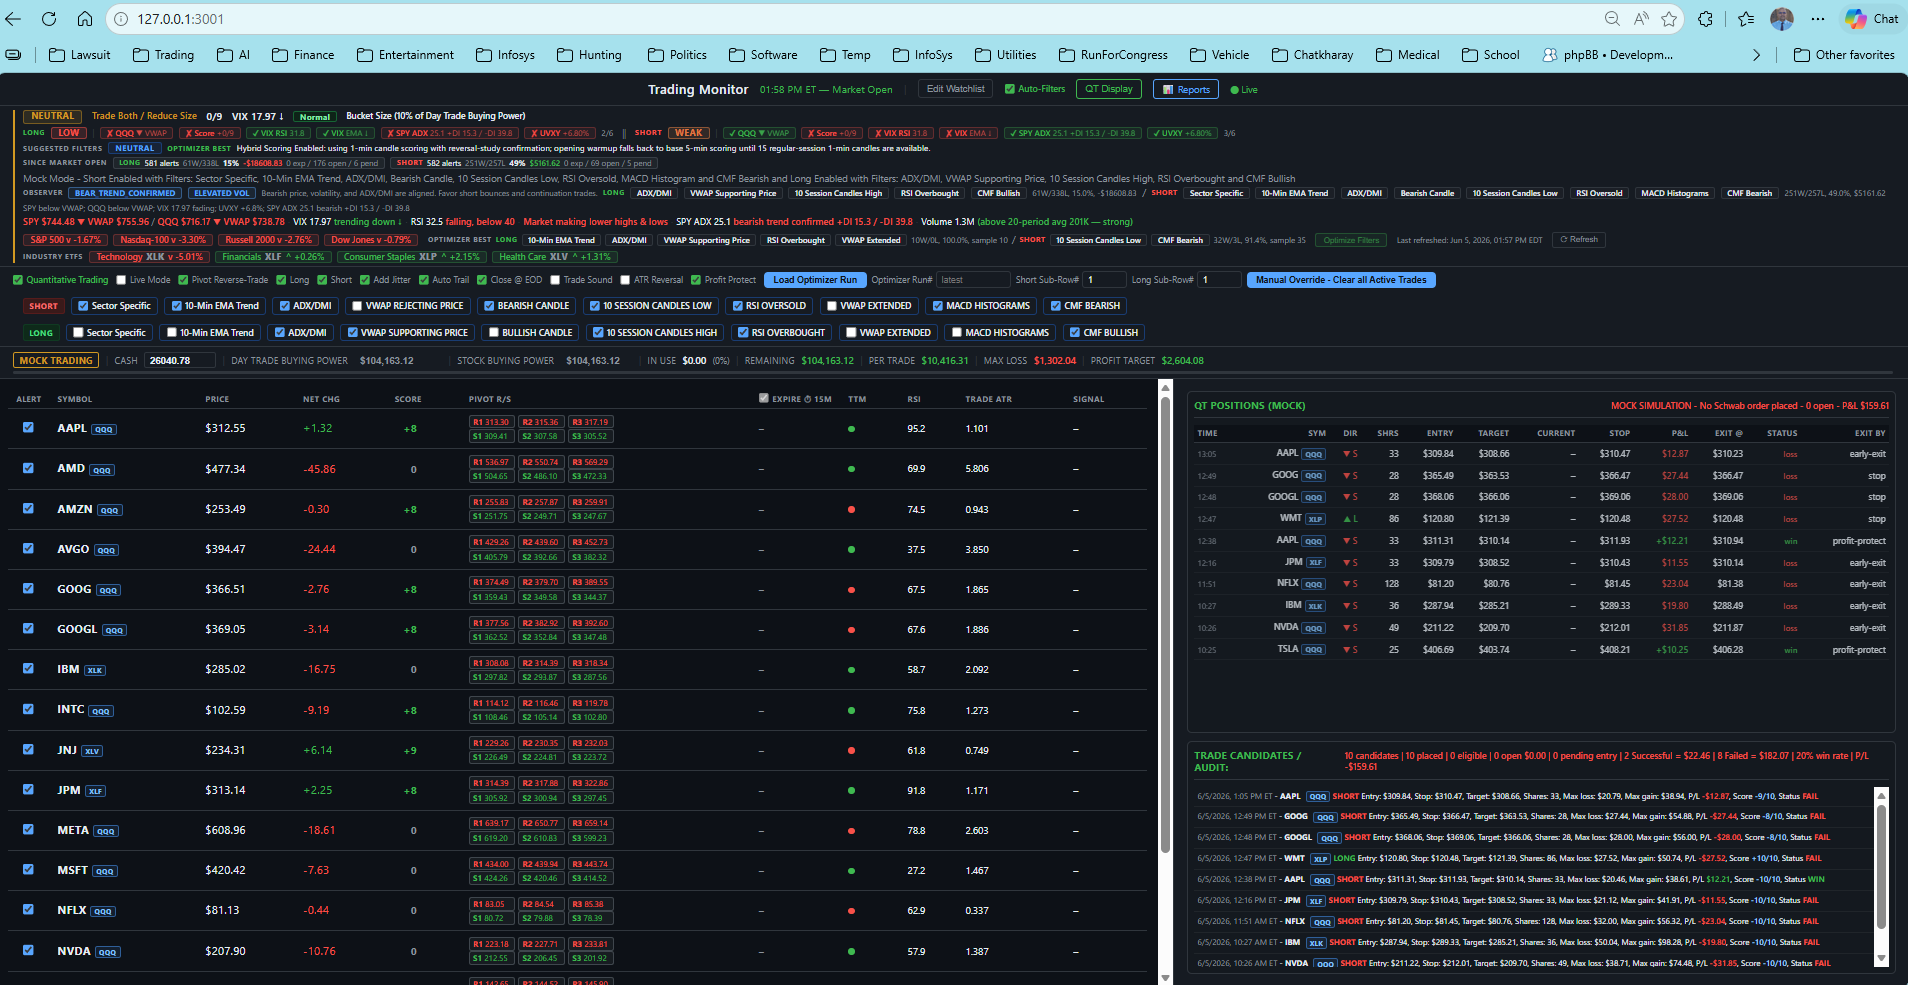
Task: Open browser home page icon
Action: (x=85, y=18)
